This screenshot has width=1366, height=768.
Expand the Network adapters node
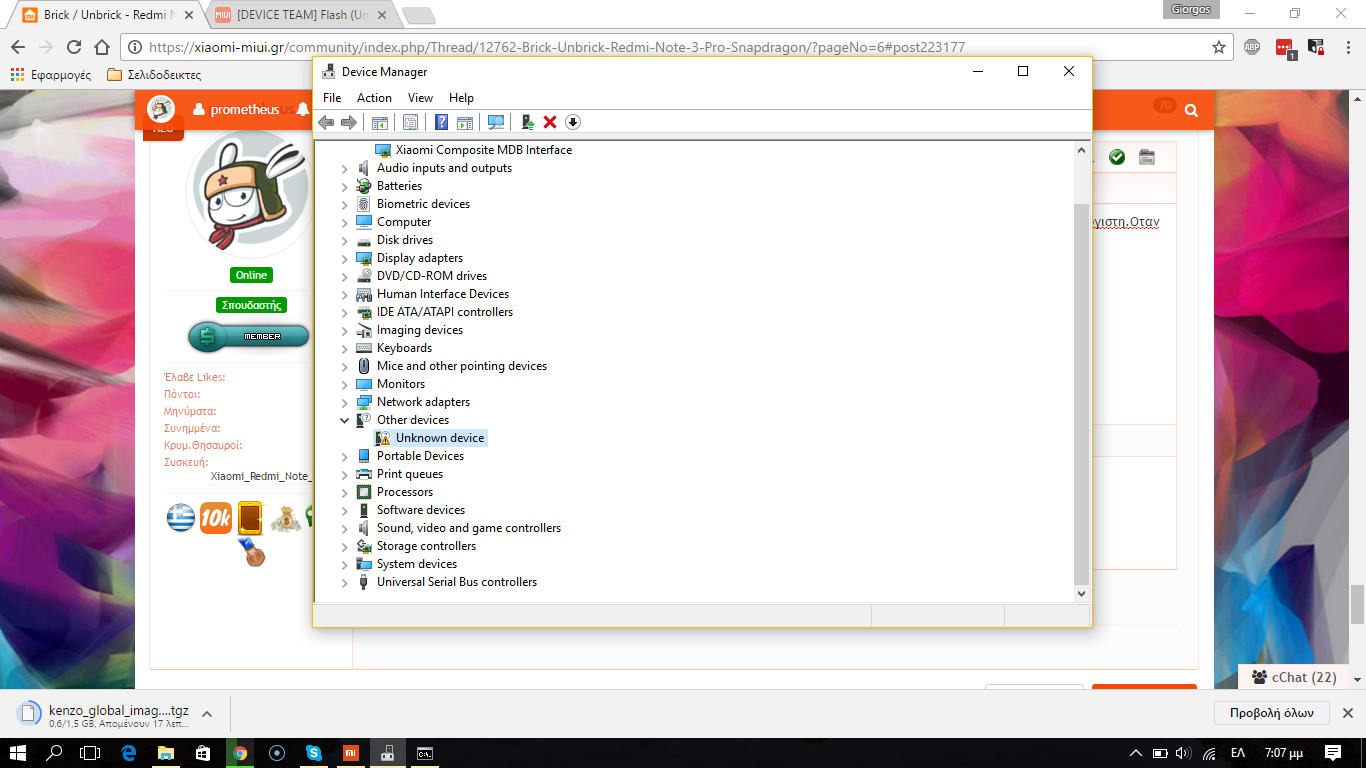345,402
